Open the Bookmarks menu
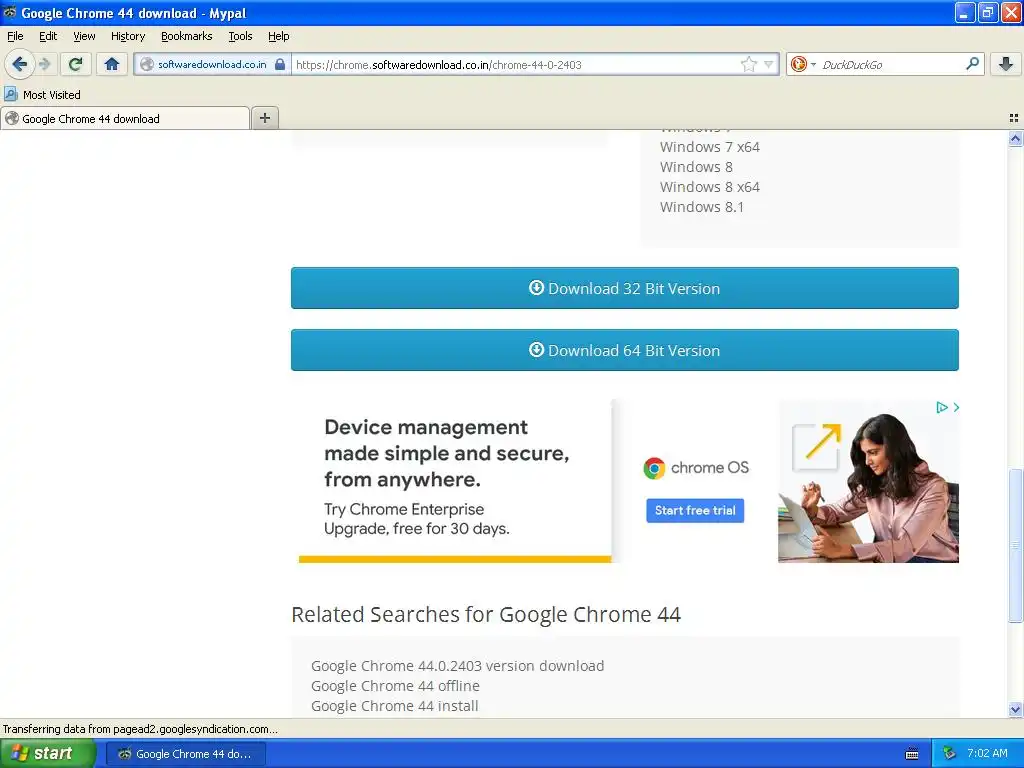 pos(187,36)
